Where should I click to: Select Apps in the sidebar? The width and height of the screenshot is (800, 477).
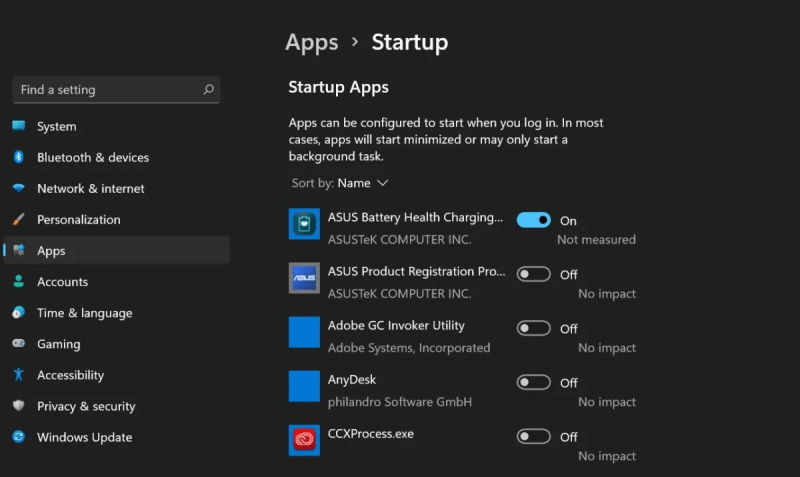116,250
